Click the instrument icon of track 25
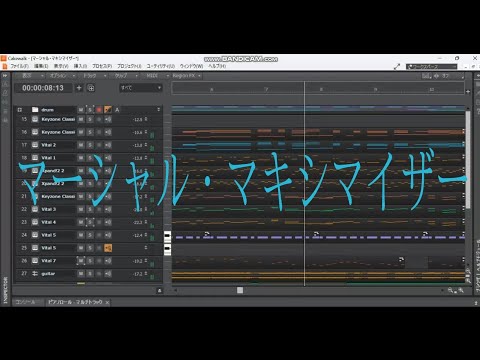This screenshot has width=480, height=360. 35,248
